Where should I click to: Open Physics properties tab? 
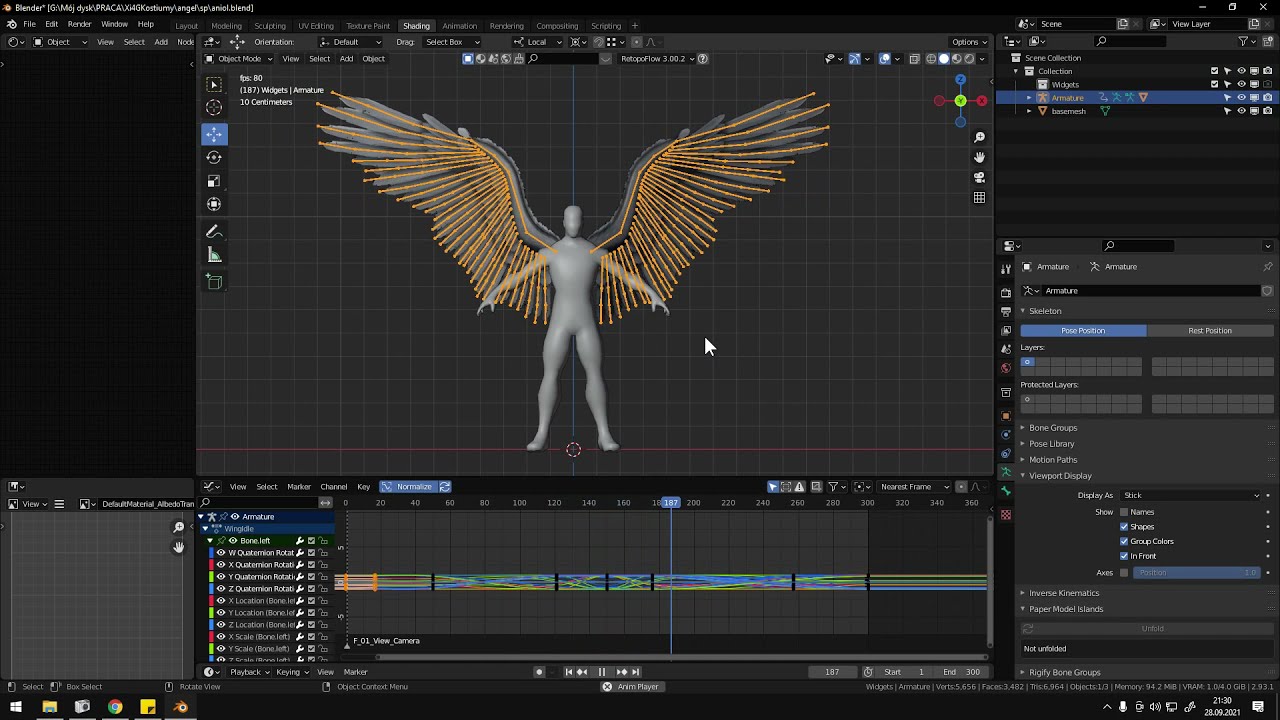(x=1006, y=435)
